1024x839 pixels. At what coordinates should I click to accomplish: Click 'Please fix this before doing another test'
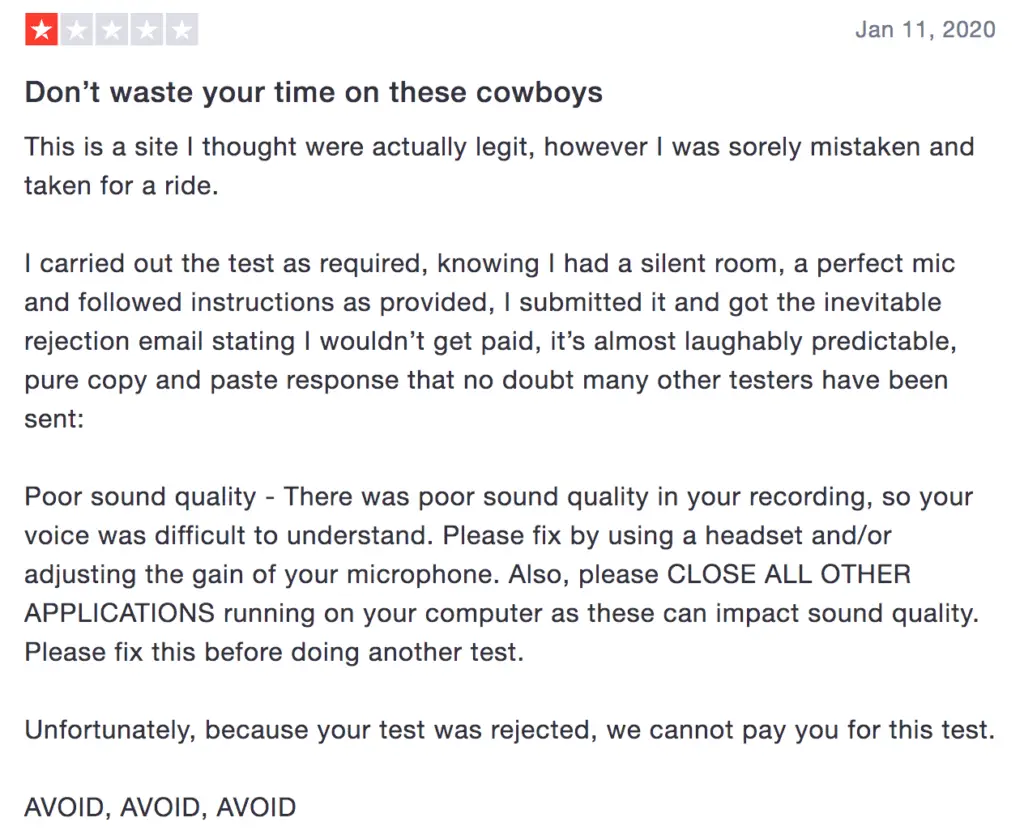point(274,652)
